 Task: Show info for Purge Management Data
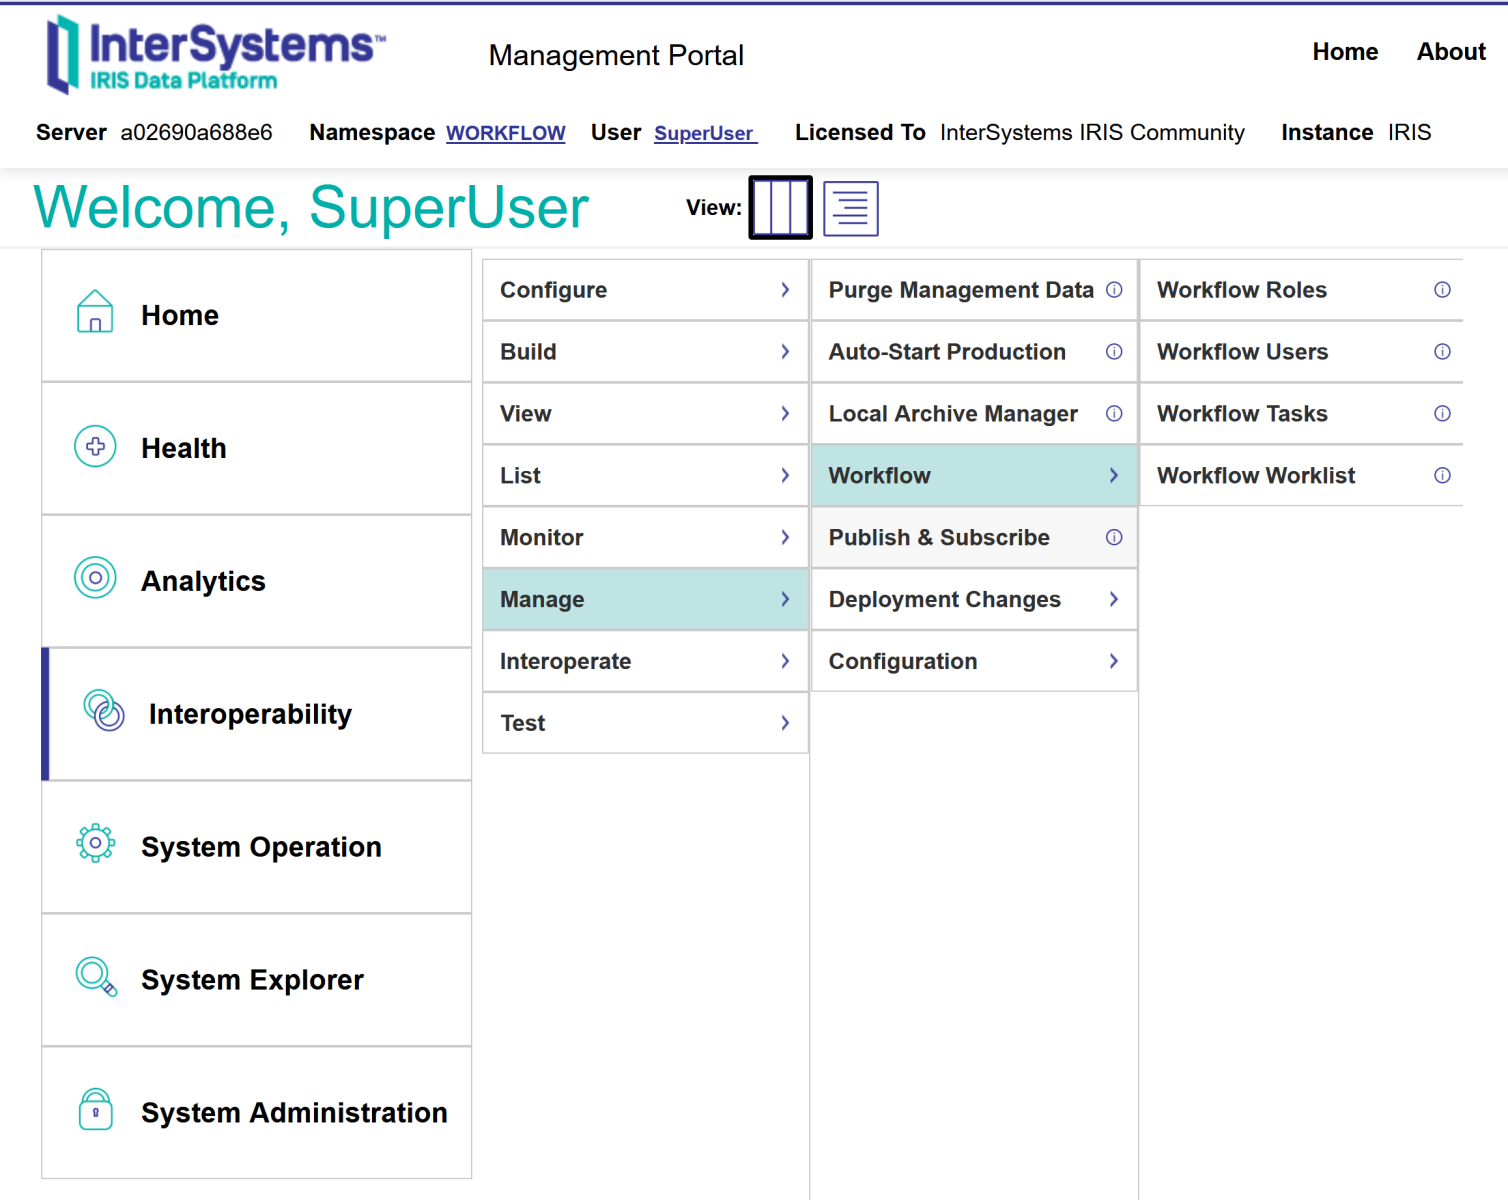click(1114, 290)
